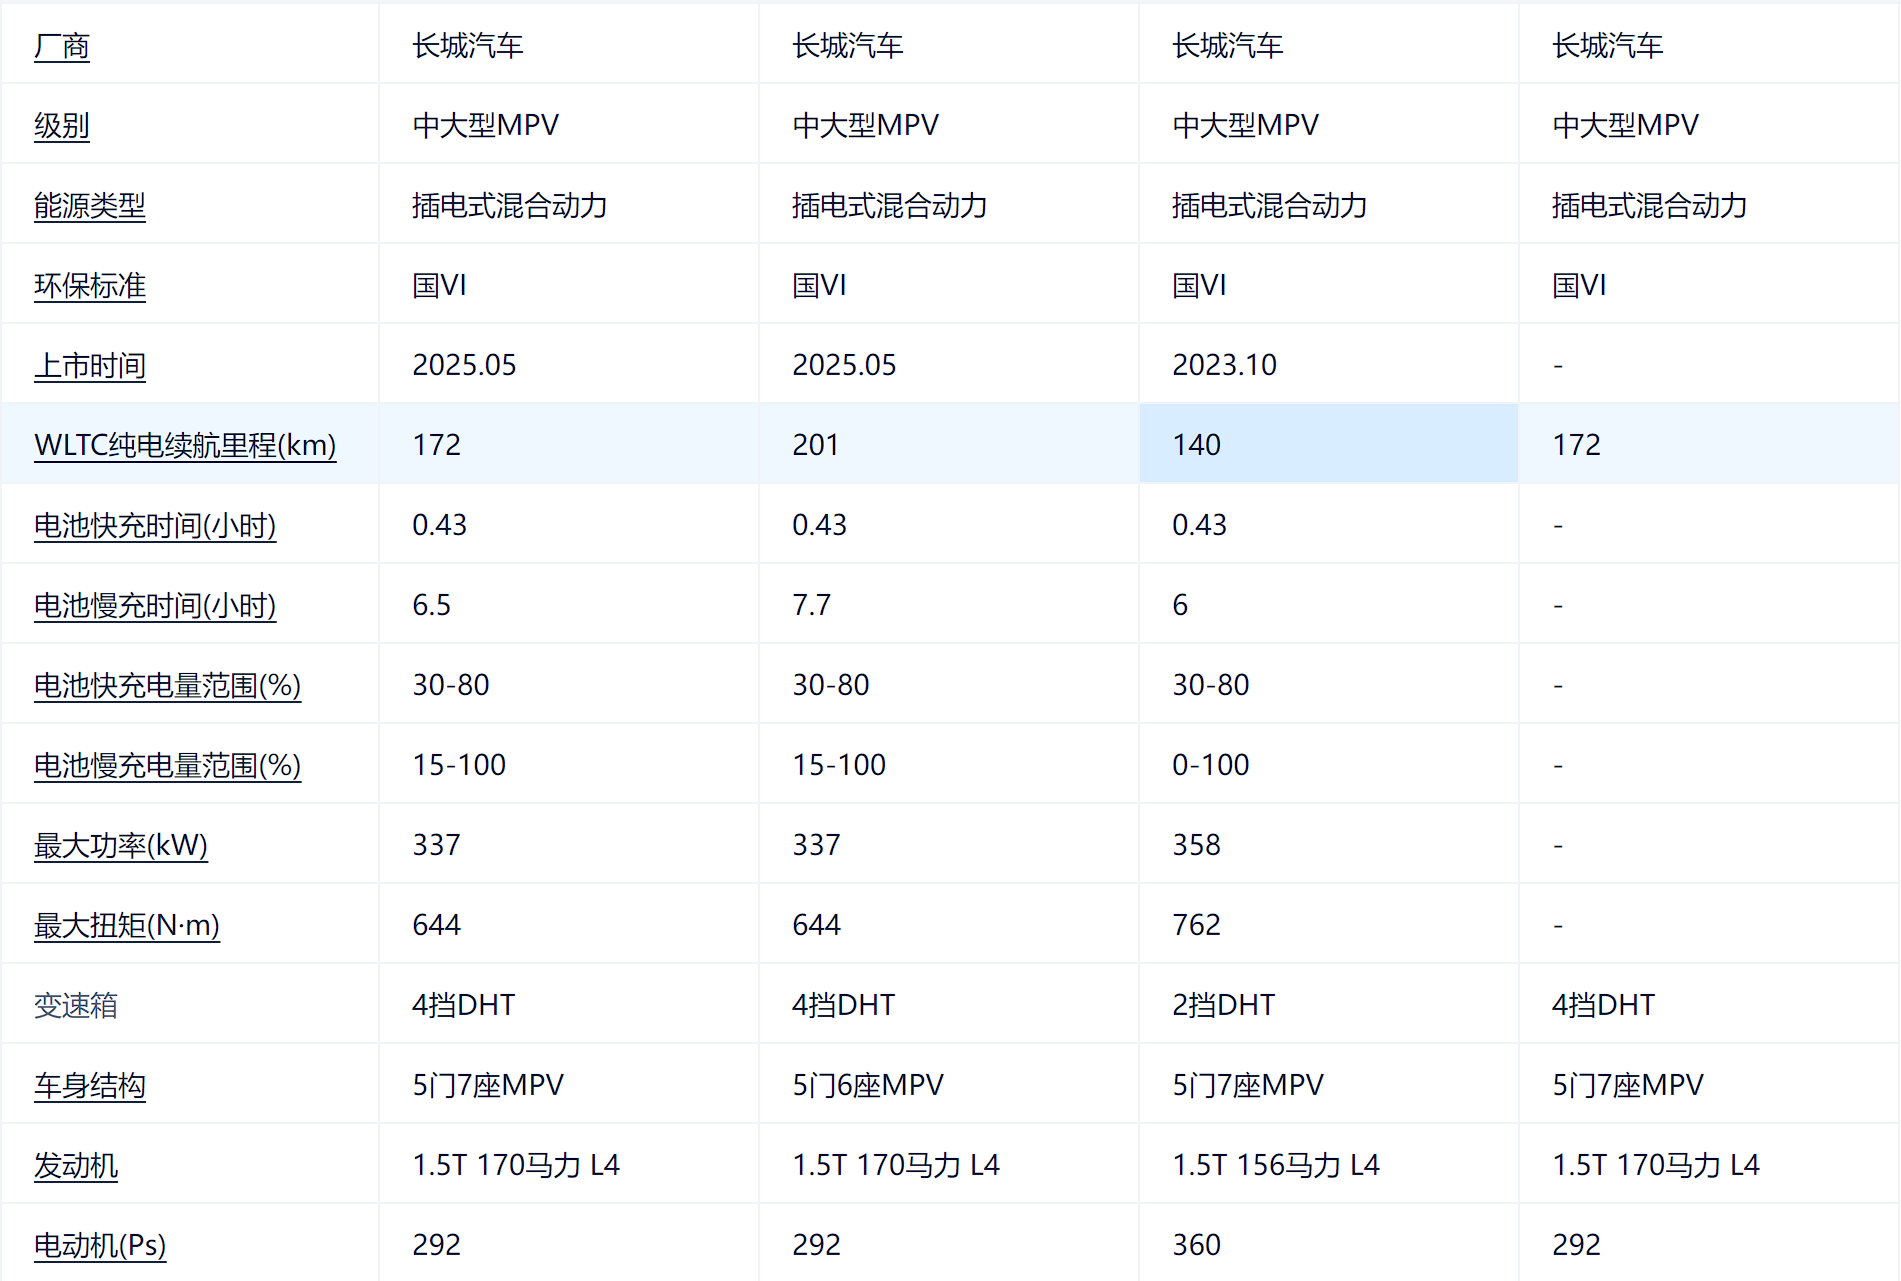
Task: Open the 环保标准 parameter link
Action: tap(90, 286)
